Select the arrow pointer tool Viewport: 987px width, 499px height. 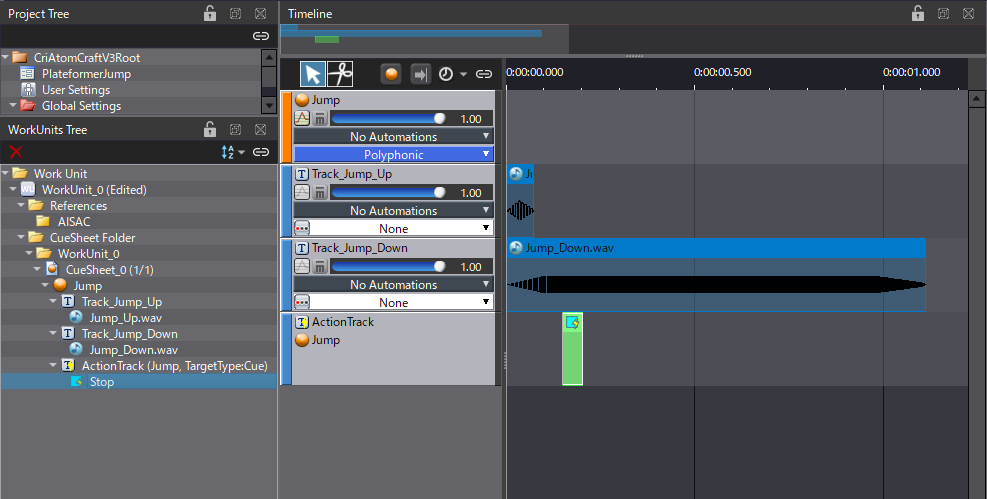click(x=313, y=74)
